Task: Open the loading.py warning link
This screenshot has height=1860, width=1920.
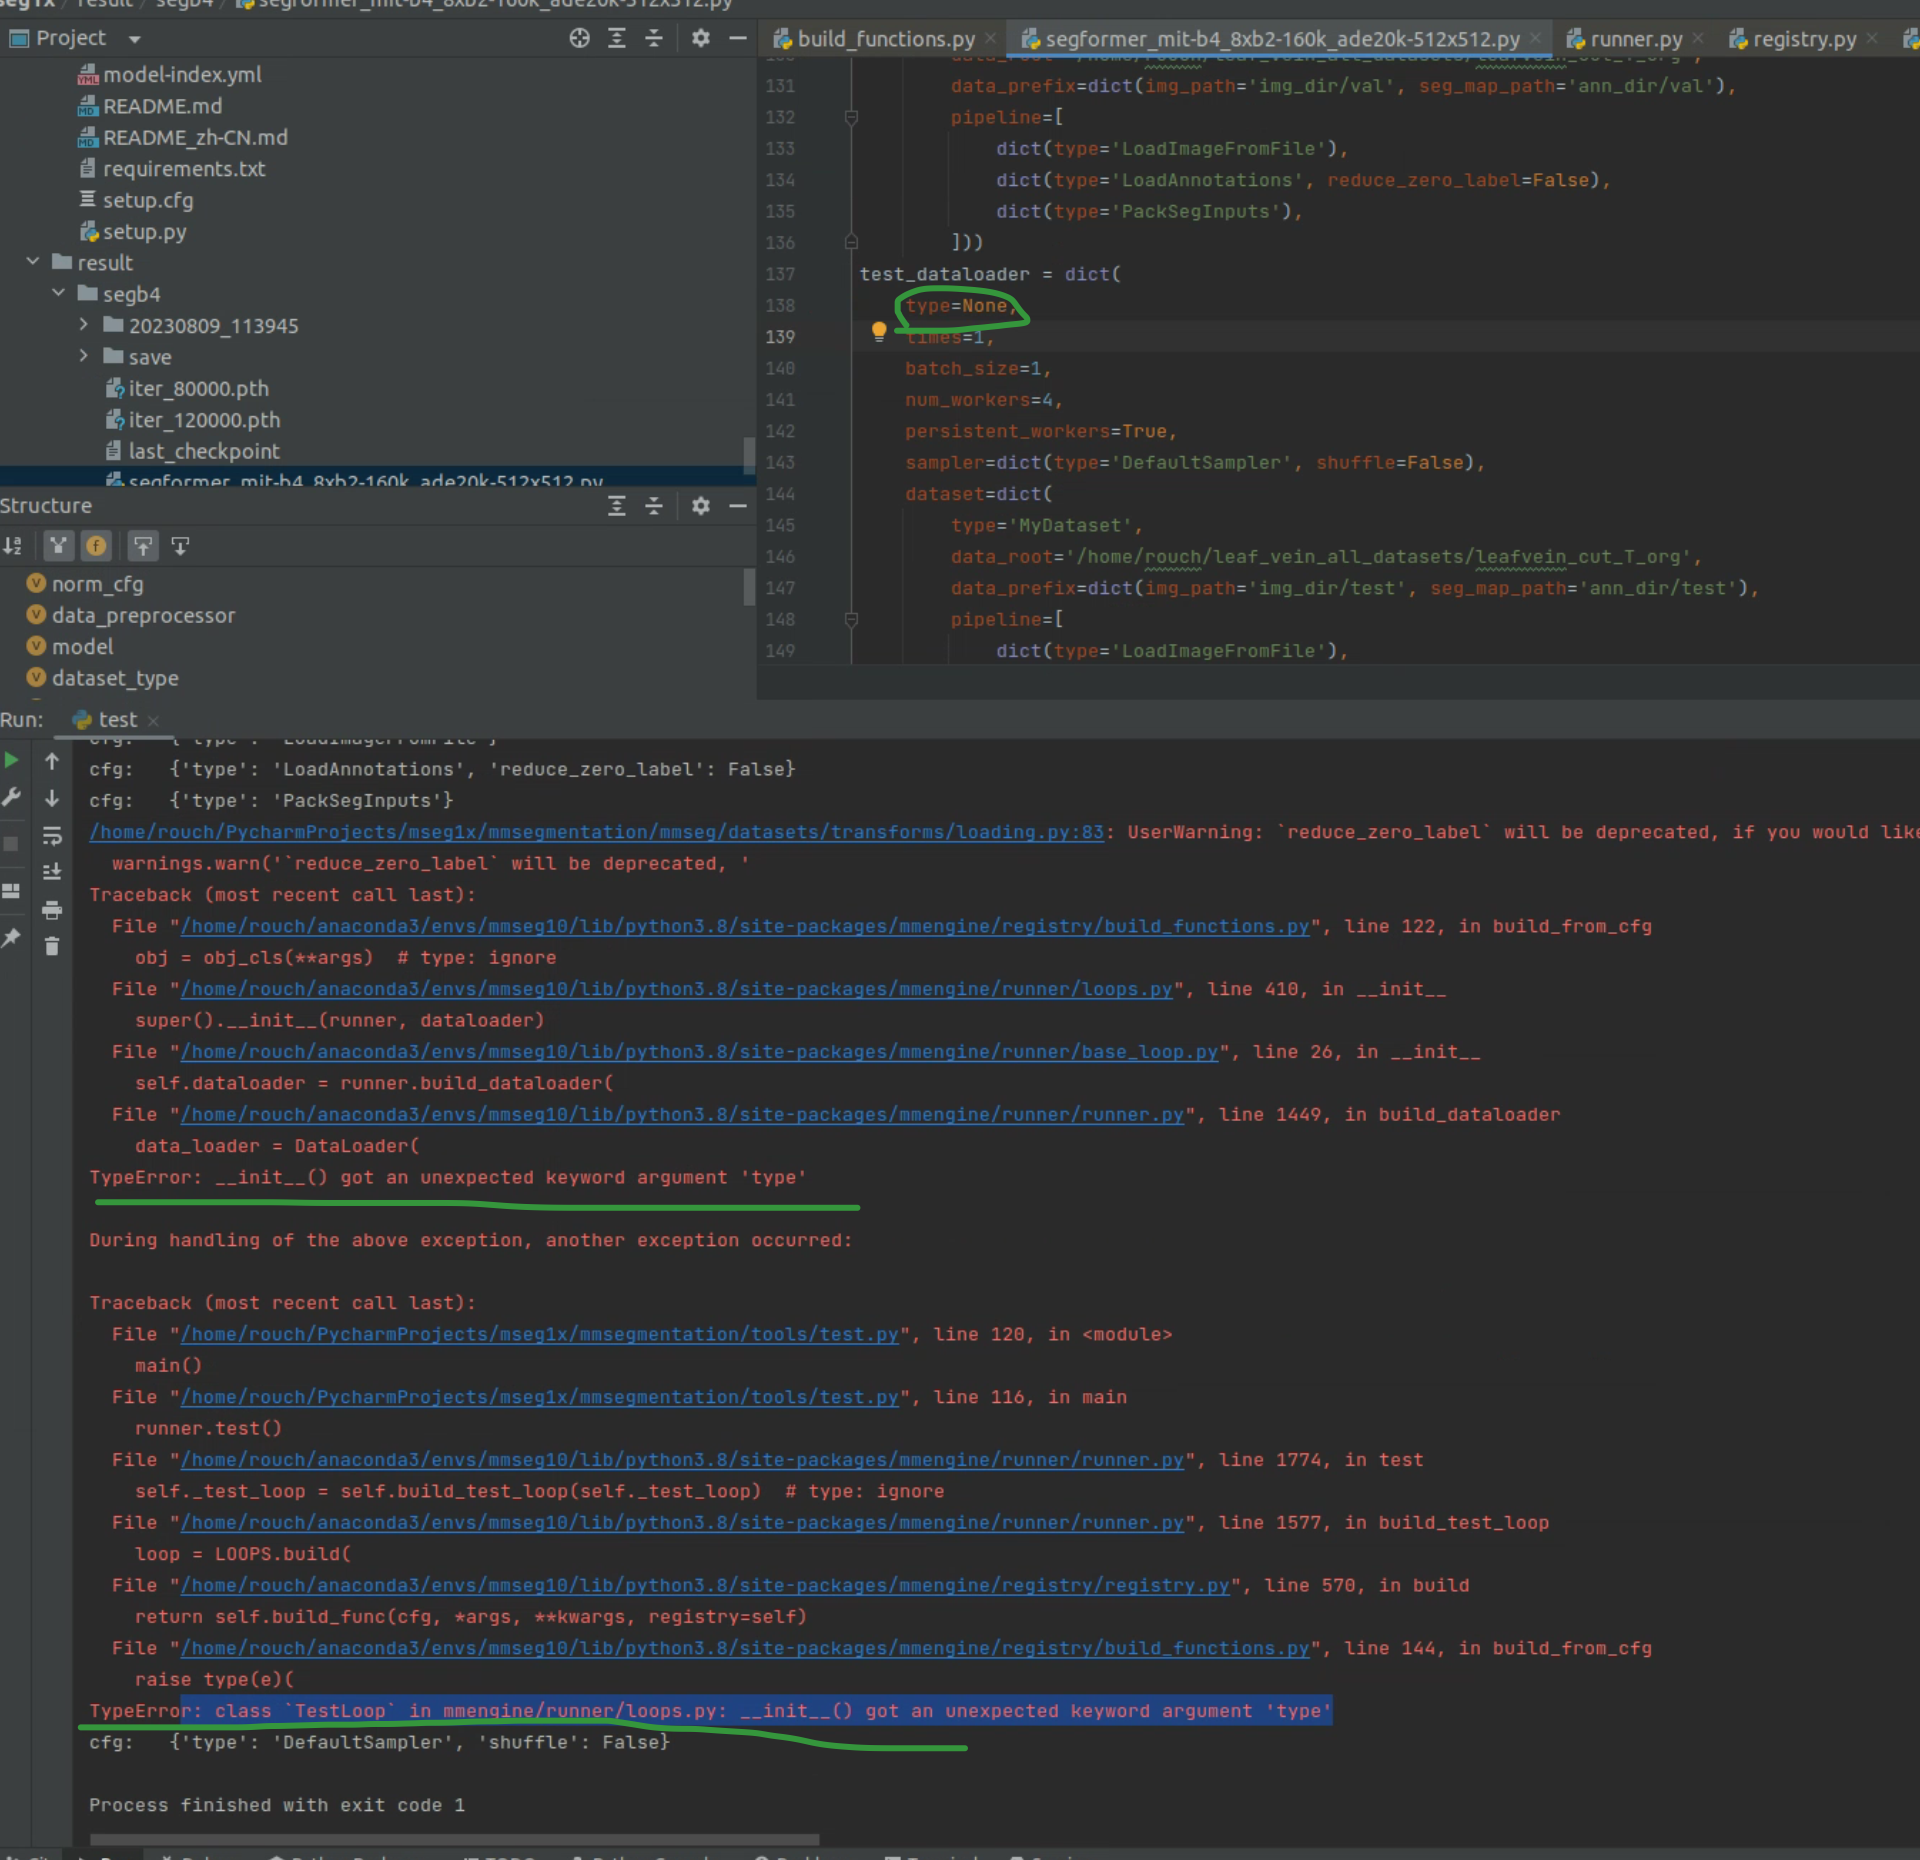Action: point(595,831)
